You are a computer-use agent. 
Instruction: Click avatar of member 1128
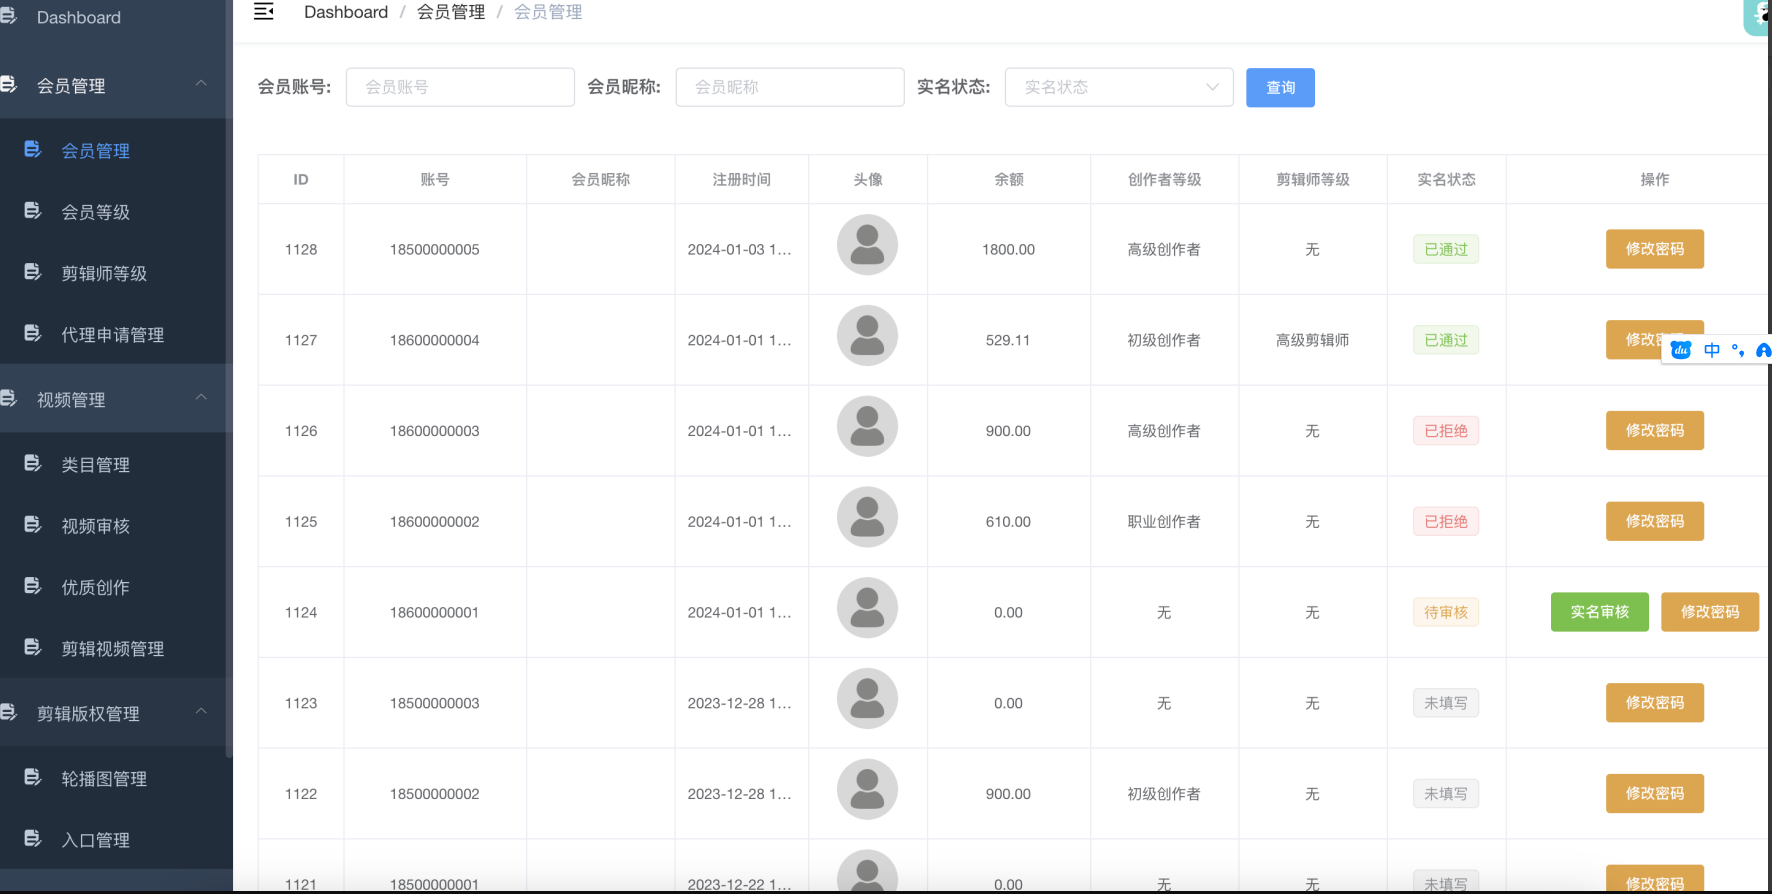[867, 245]
